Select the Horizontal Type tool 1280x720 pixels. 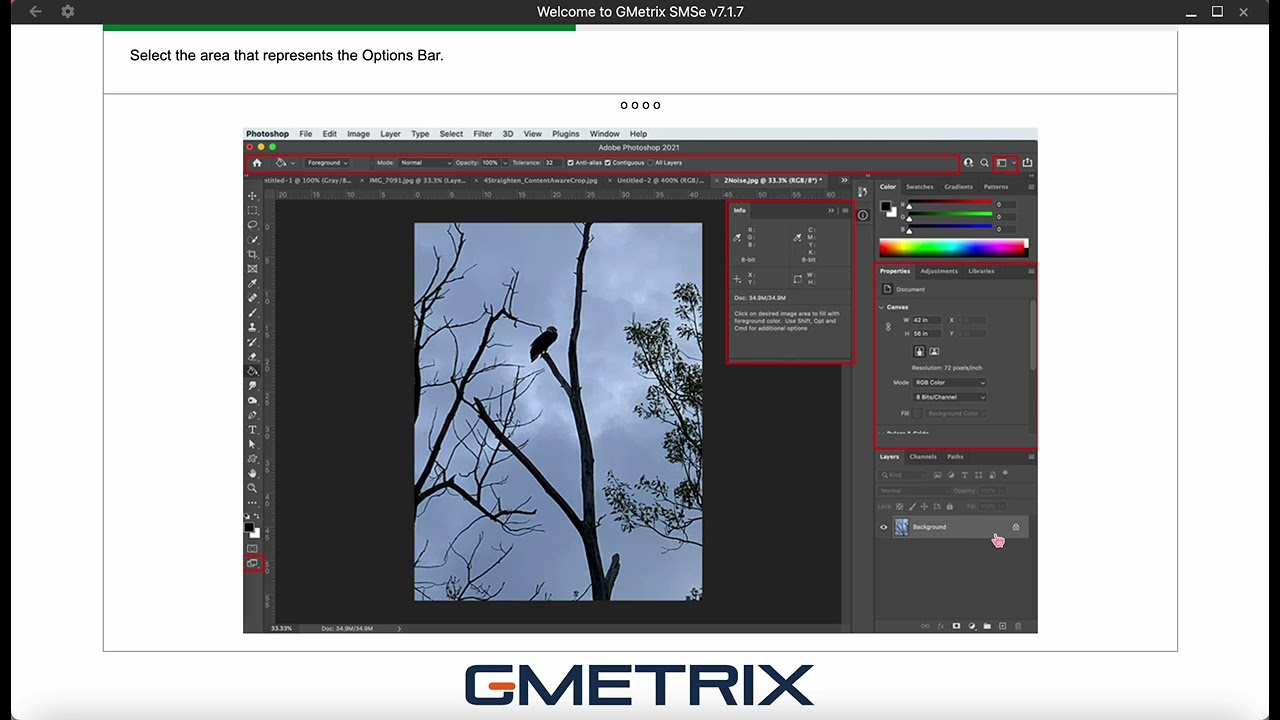coord(252,429)
